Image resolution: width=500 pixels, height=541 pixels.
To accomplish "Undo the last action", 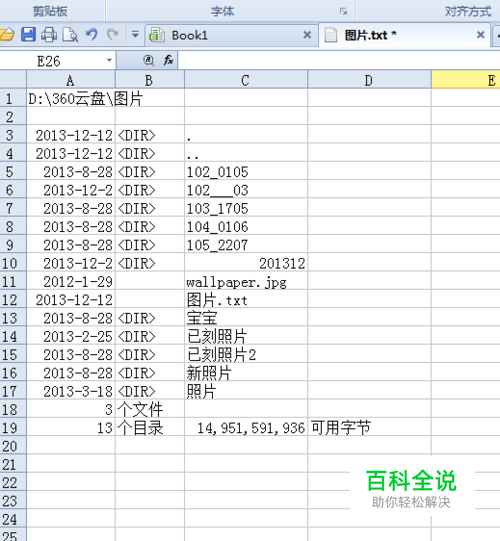I will click(x=92, y=35).
